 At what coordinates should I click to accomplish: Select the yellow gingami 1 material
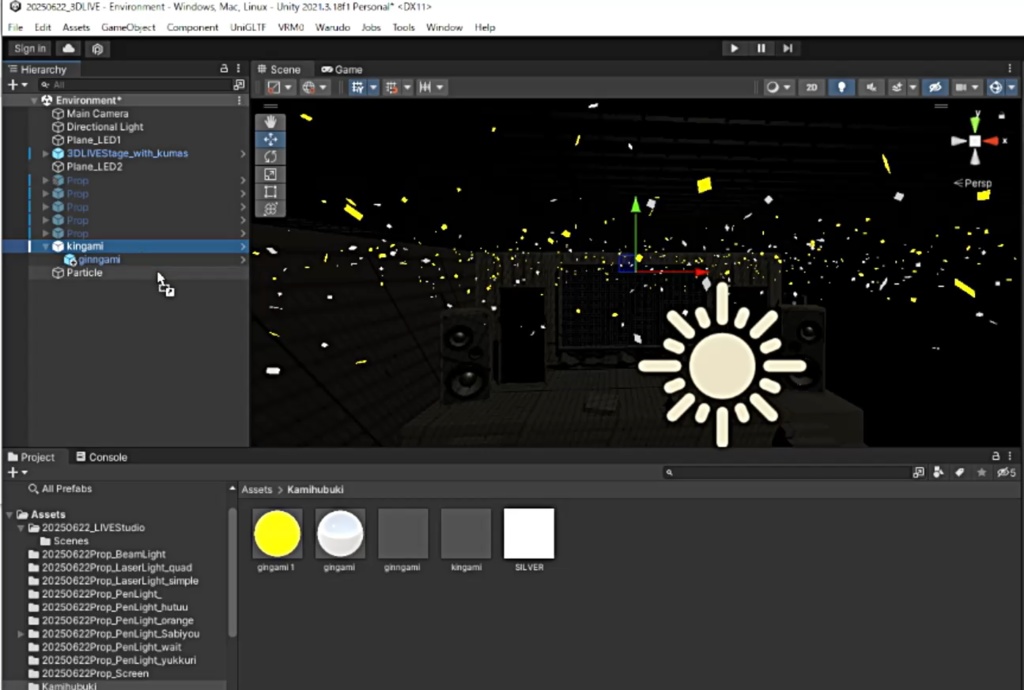[277, 534]
